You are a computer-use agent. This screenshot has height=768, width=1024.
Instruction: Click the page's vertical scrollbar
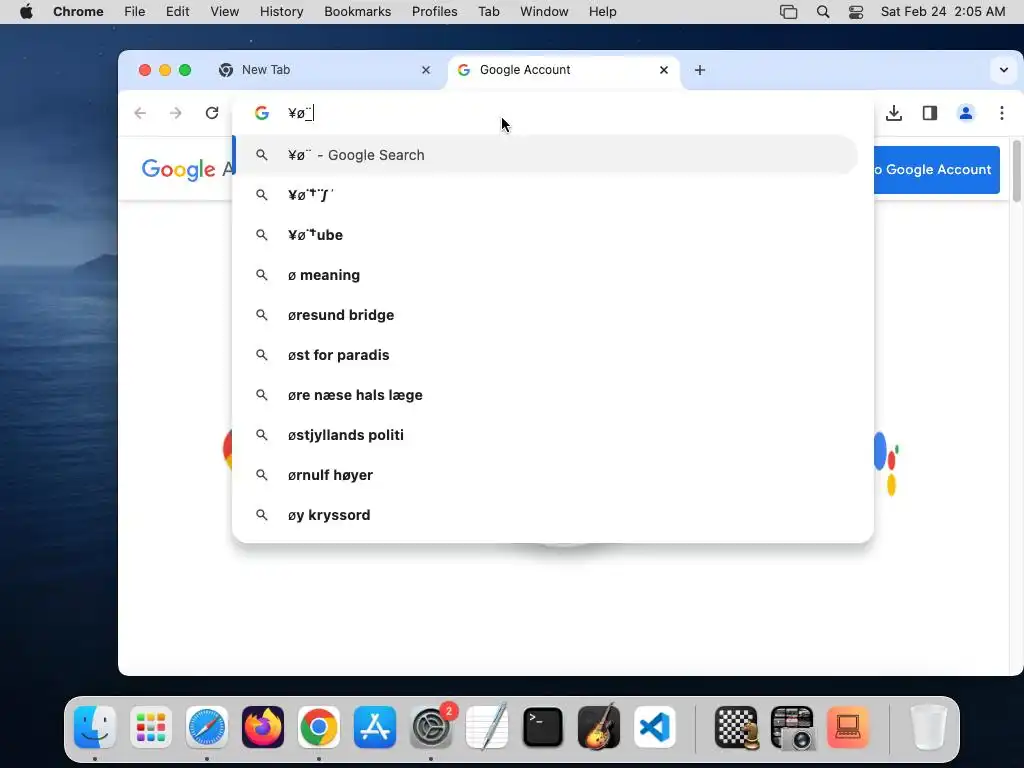point(1016,171)
